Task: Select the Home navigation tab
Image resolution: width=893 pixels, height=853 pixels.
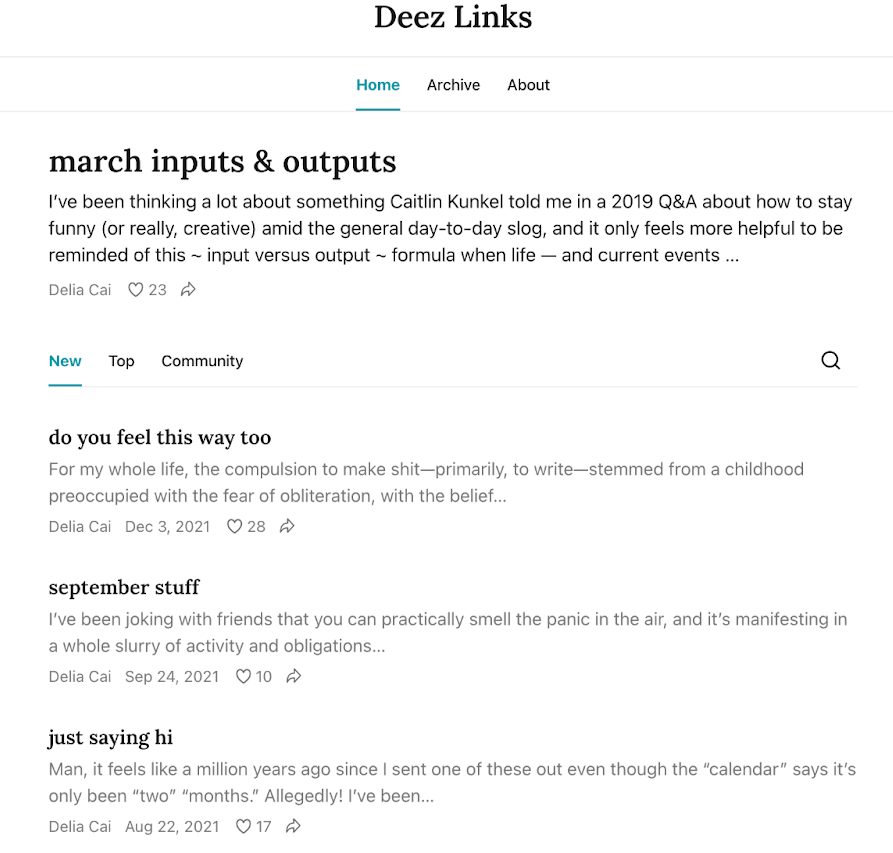Action: tap(378, 85)
